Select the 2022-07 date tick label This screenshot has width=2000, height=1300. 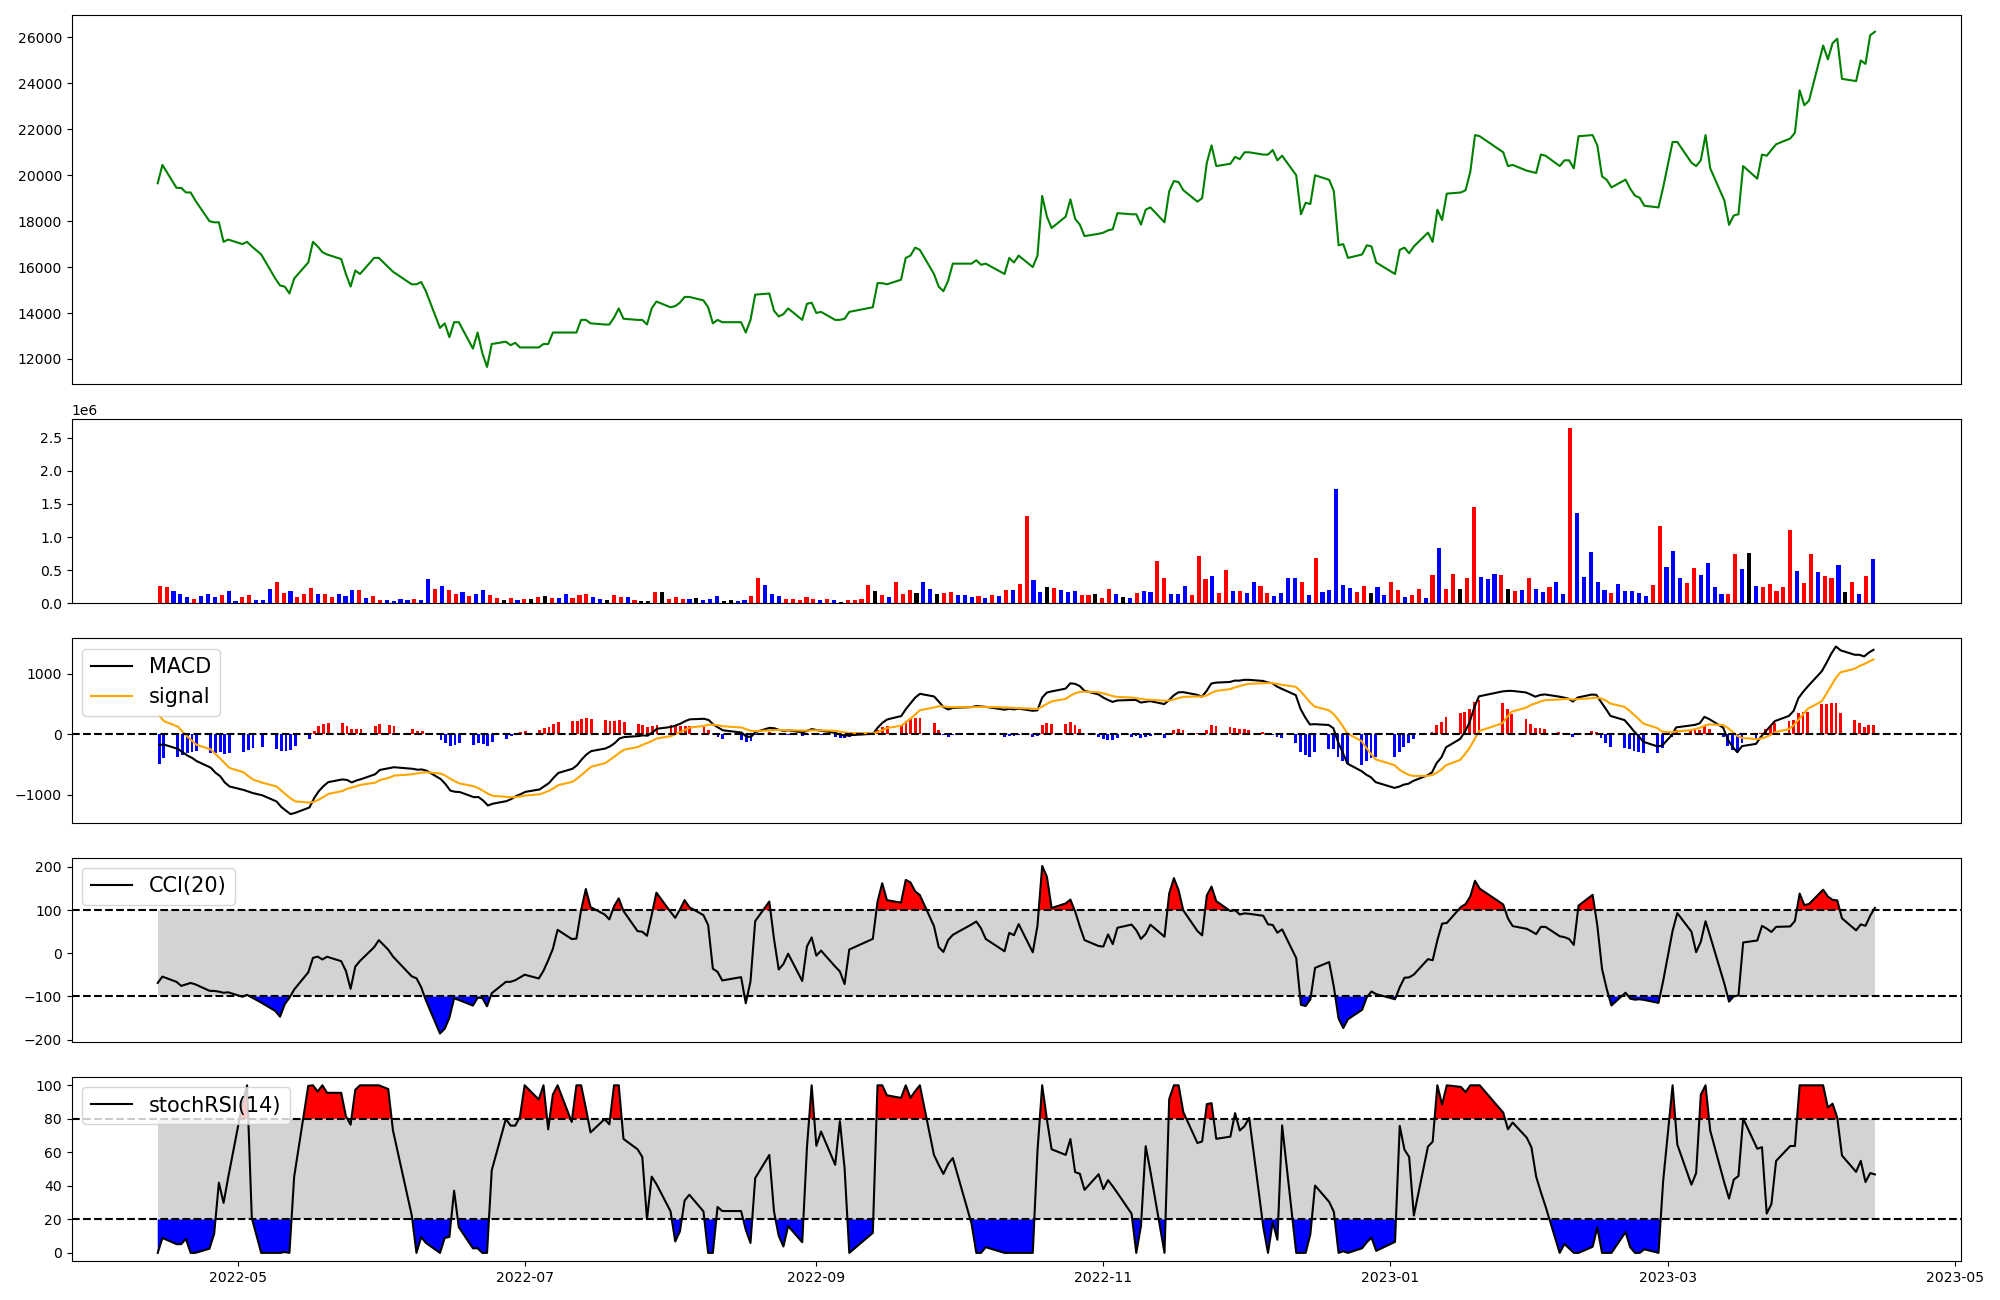[x=525, y=1277]
